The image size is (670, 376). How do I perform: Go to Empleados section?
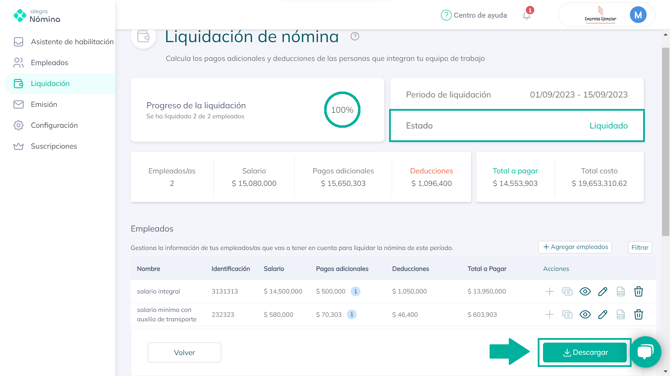[49, 62]
